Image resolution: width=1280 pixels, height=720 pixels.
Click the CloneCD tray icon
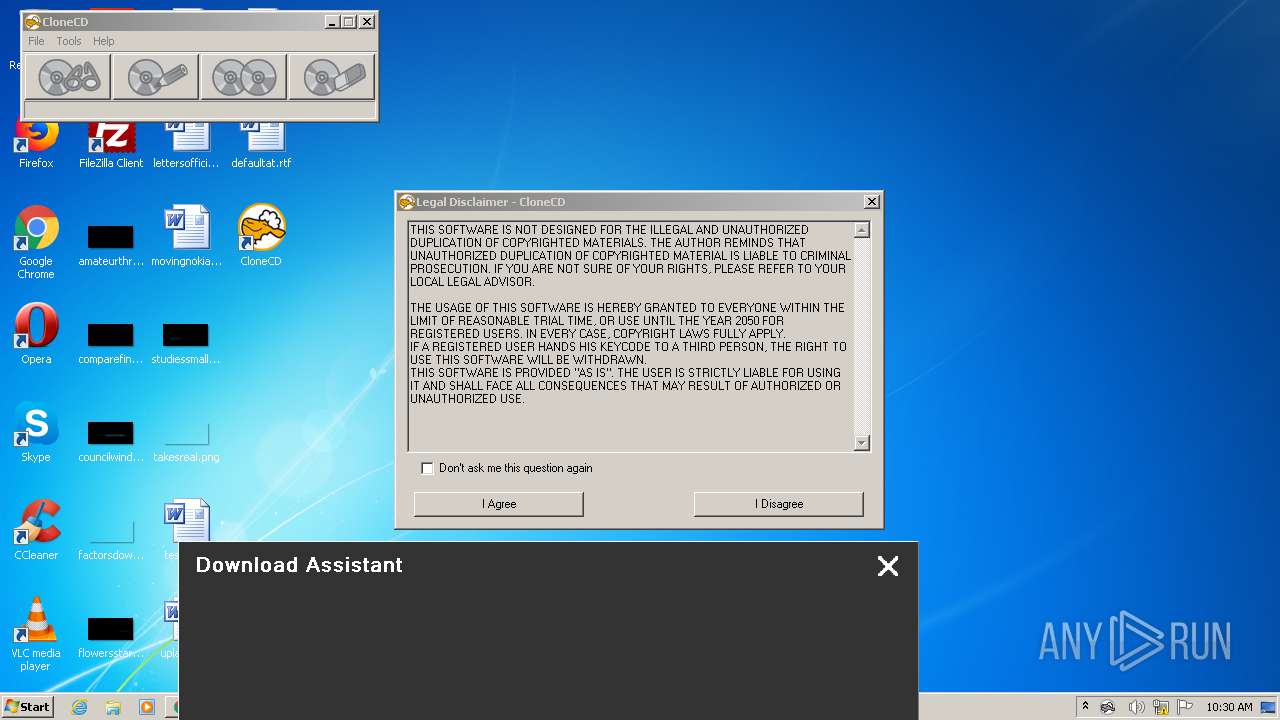(x=1108, y=707)
